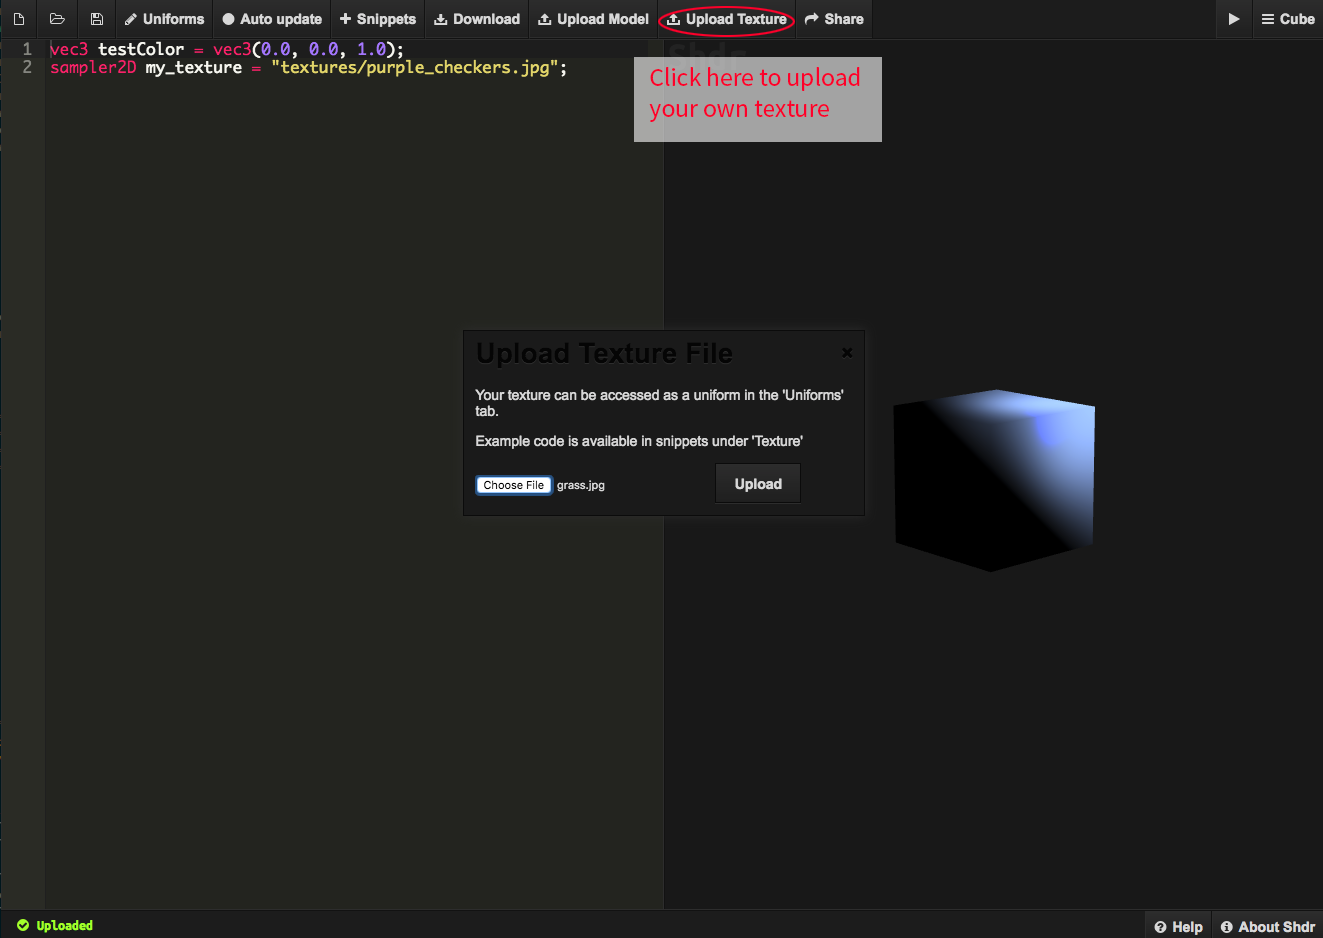Open an existing shader file
The image size is (1323, 938).
pos(57,19)
